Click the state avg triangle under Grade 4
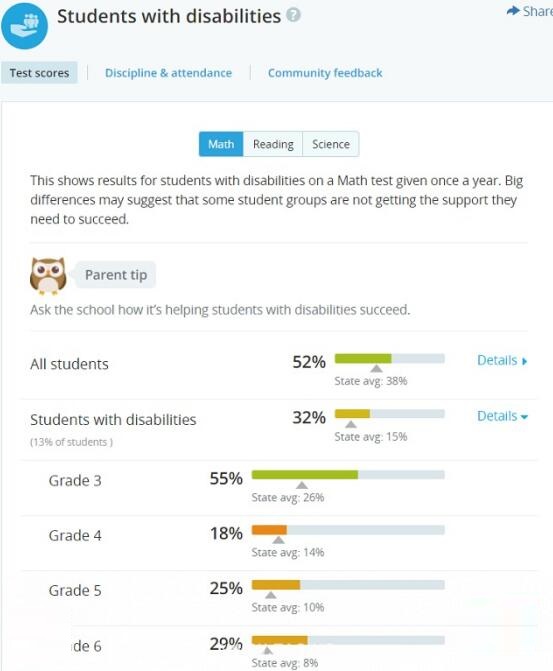The image size is (553, 671). coord(279,540)
